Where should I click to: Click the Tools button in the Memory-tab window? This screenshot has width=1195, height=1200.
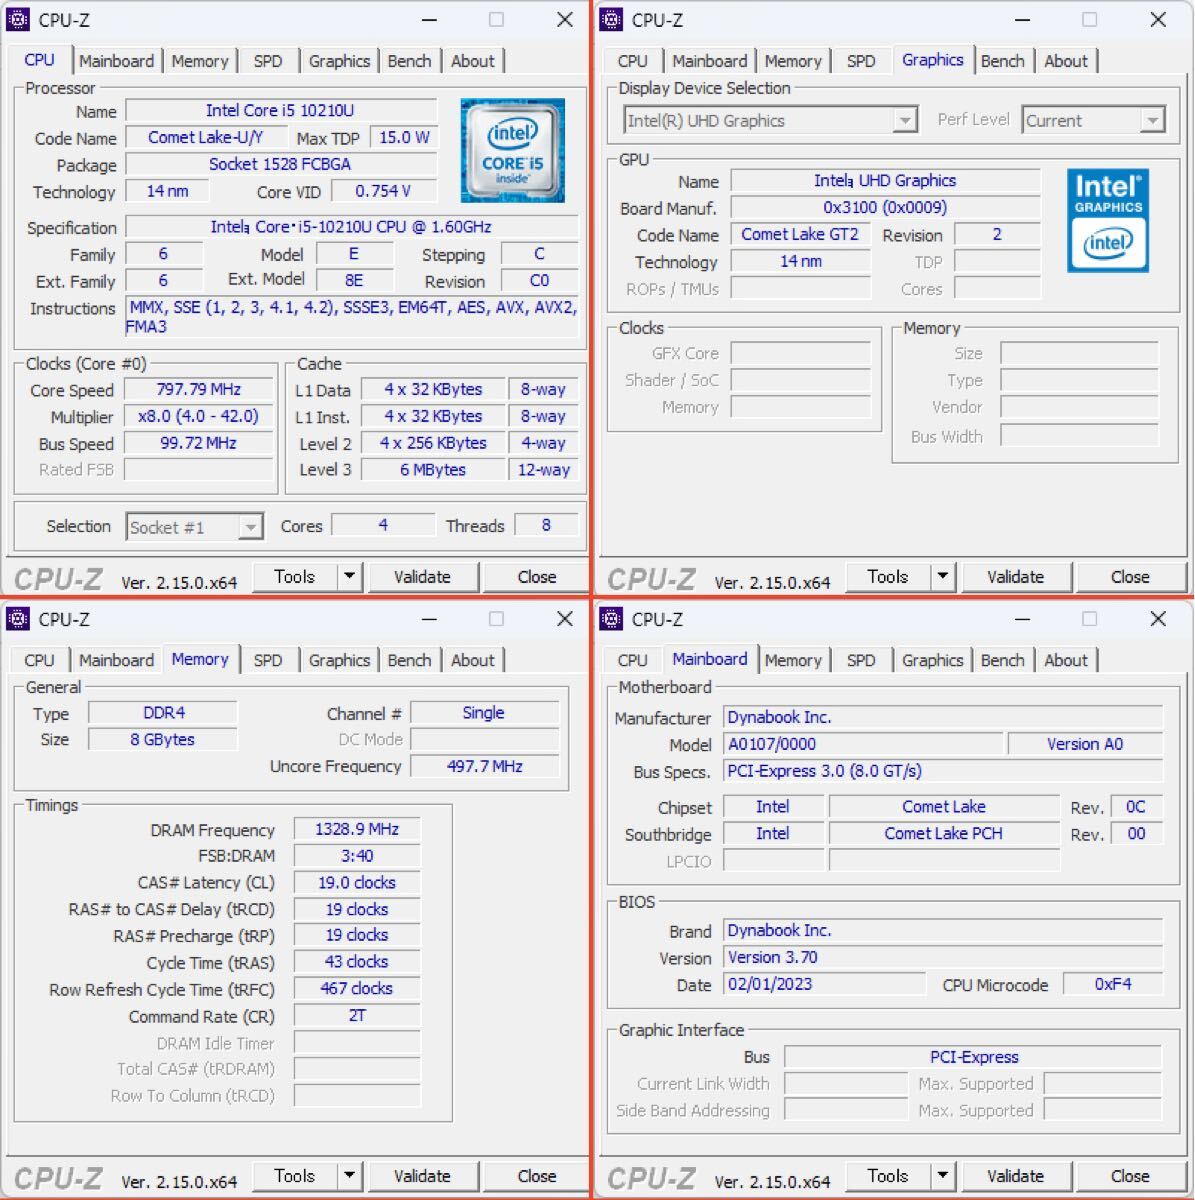click(294, 1176)
